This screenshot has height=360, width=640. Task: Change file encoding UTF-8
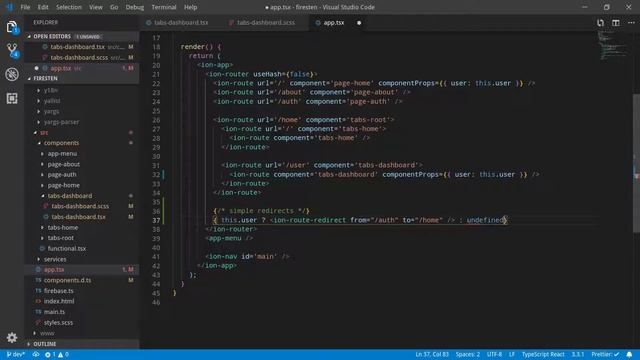pos(494,354)
